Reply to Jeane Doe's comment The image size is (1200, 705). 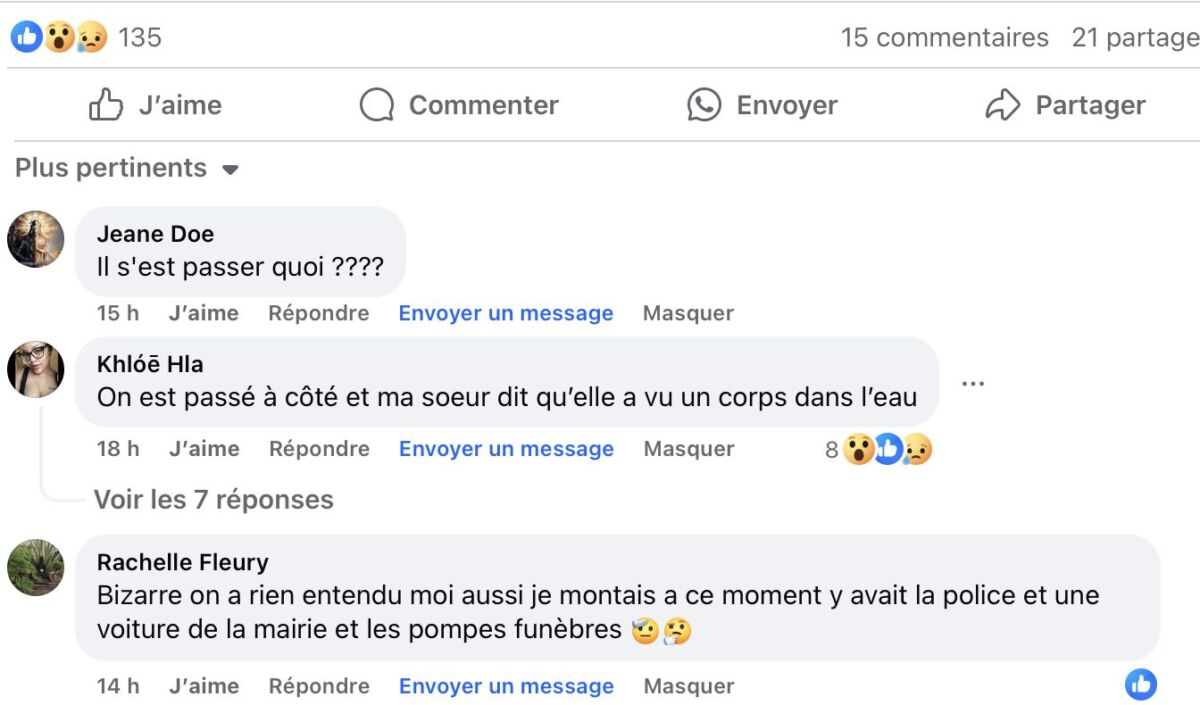[x=318, y=313]
